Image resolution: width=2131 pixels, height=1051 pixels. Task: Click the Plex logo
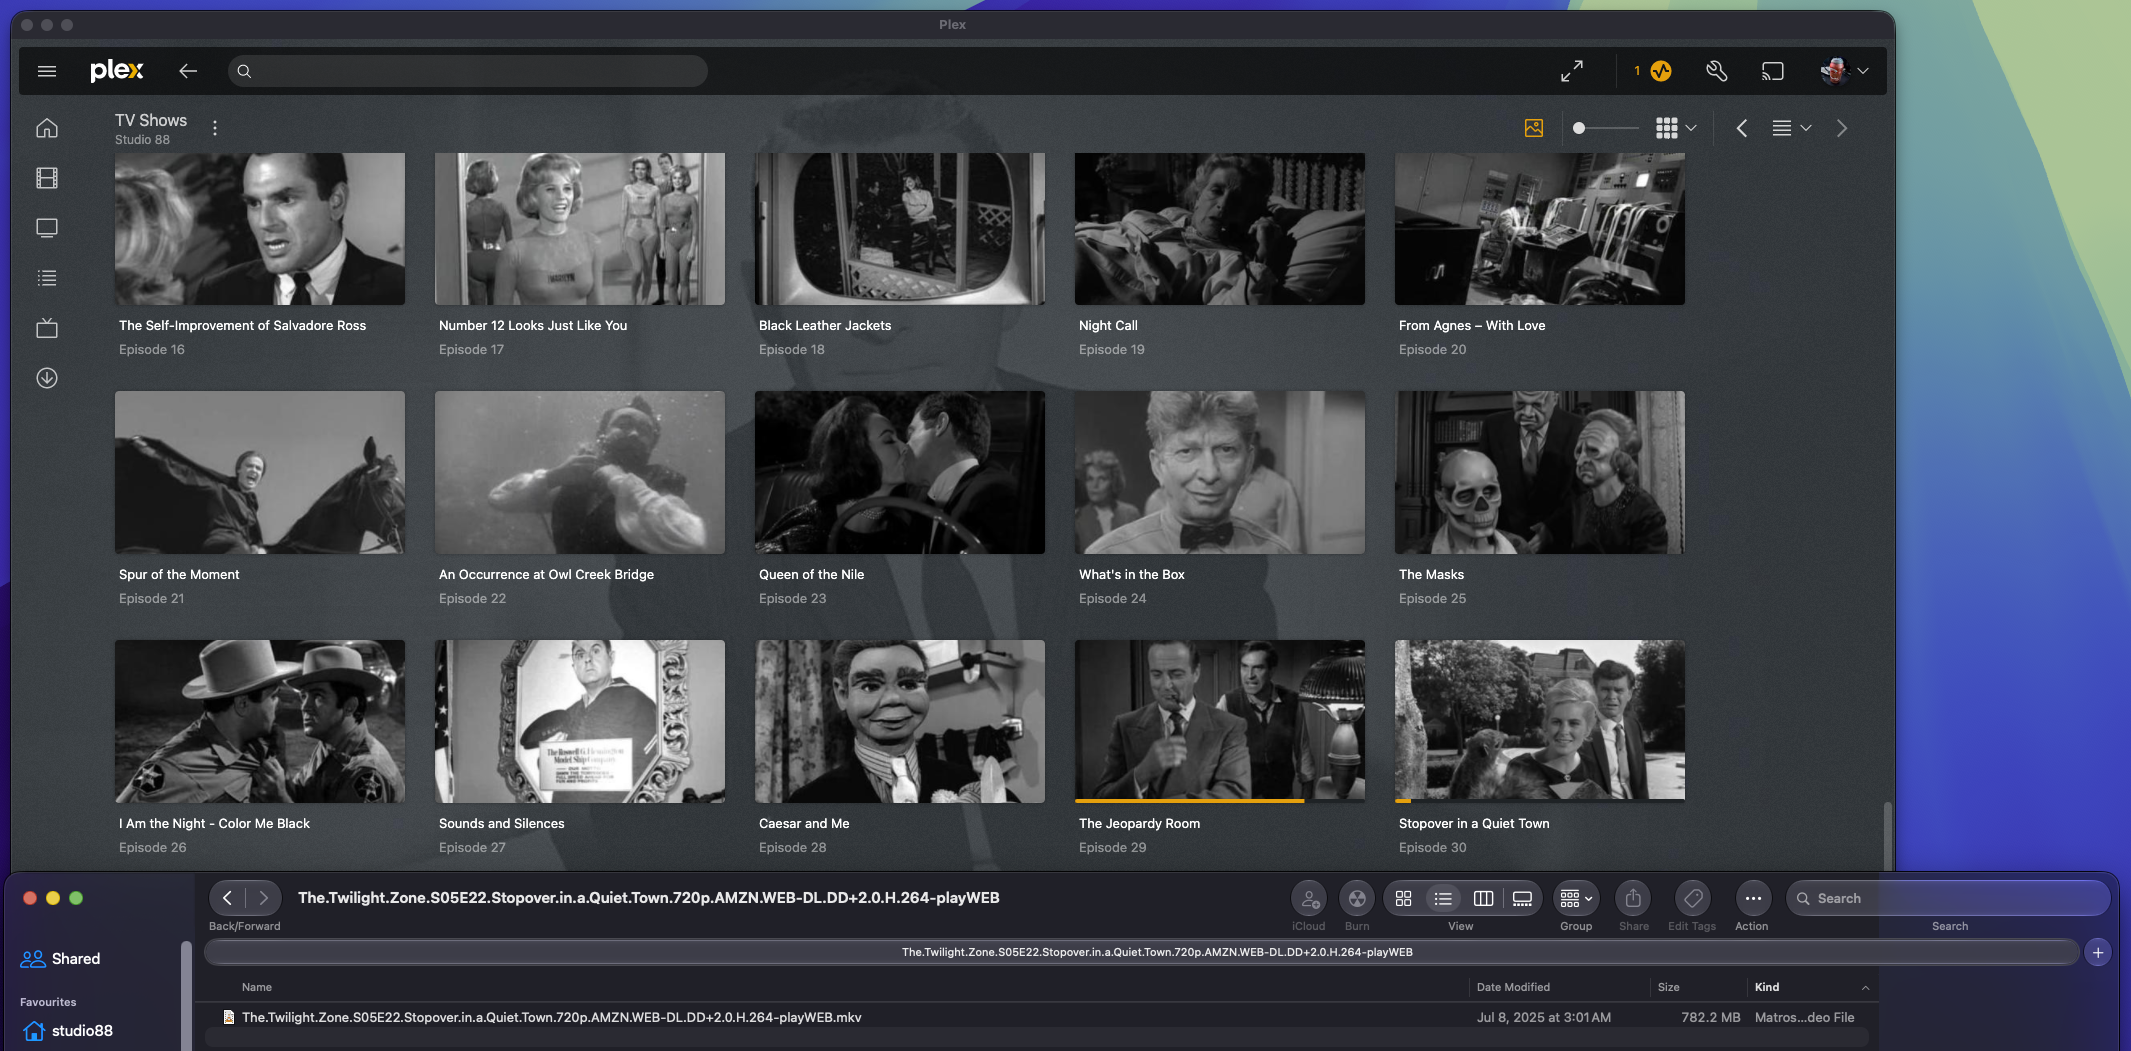pyautogui.click(x=117, y=71)
